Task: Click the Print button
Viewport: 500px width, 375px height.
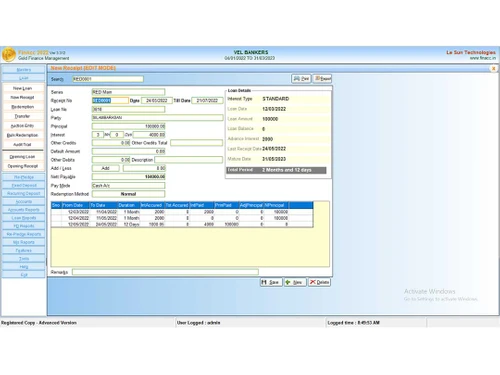Action: coord(301,79)
